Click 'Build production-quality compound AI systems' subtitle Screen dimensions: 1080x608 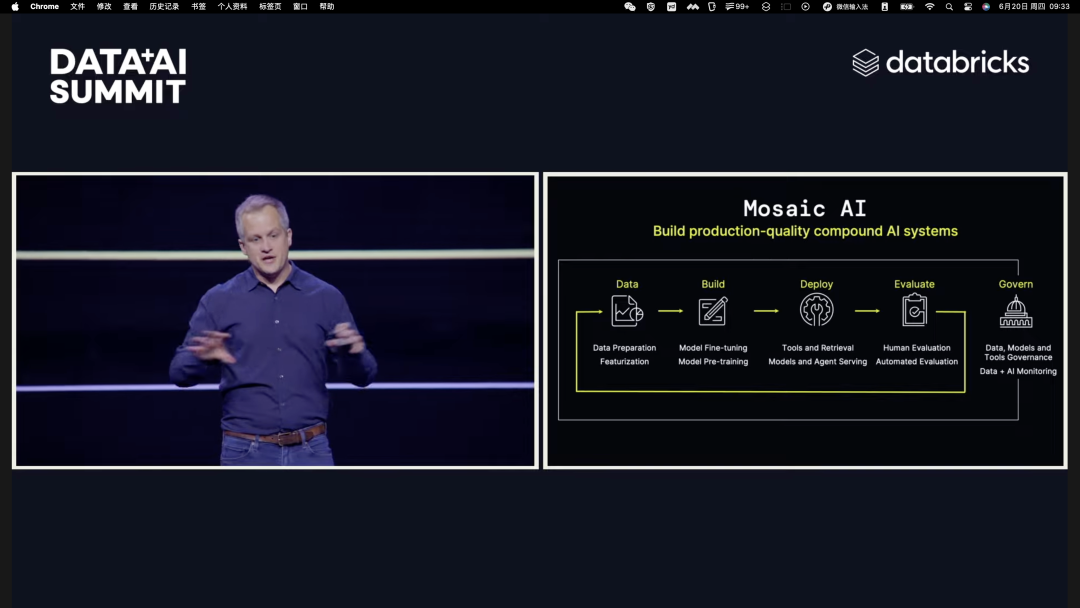point(805,231)
